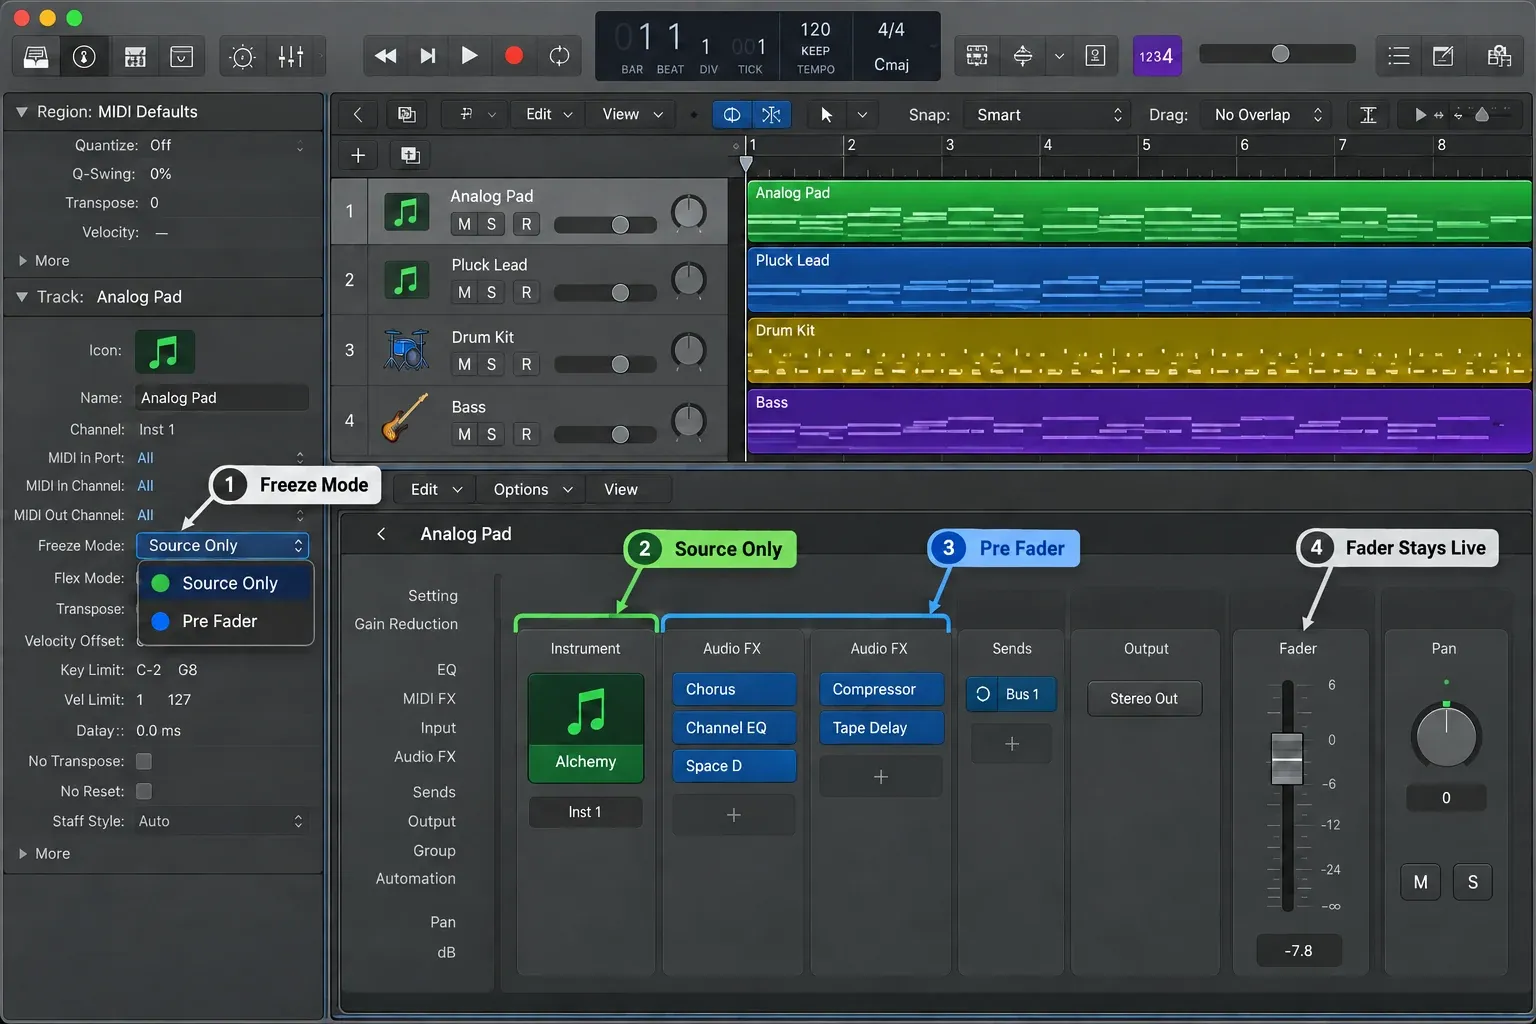This screenshot has width=1536, height=1024.
Task: Open the Freeze Mode dropdown
Action: point(222,545)
